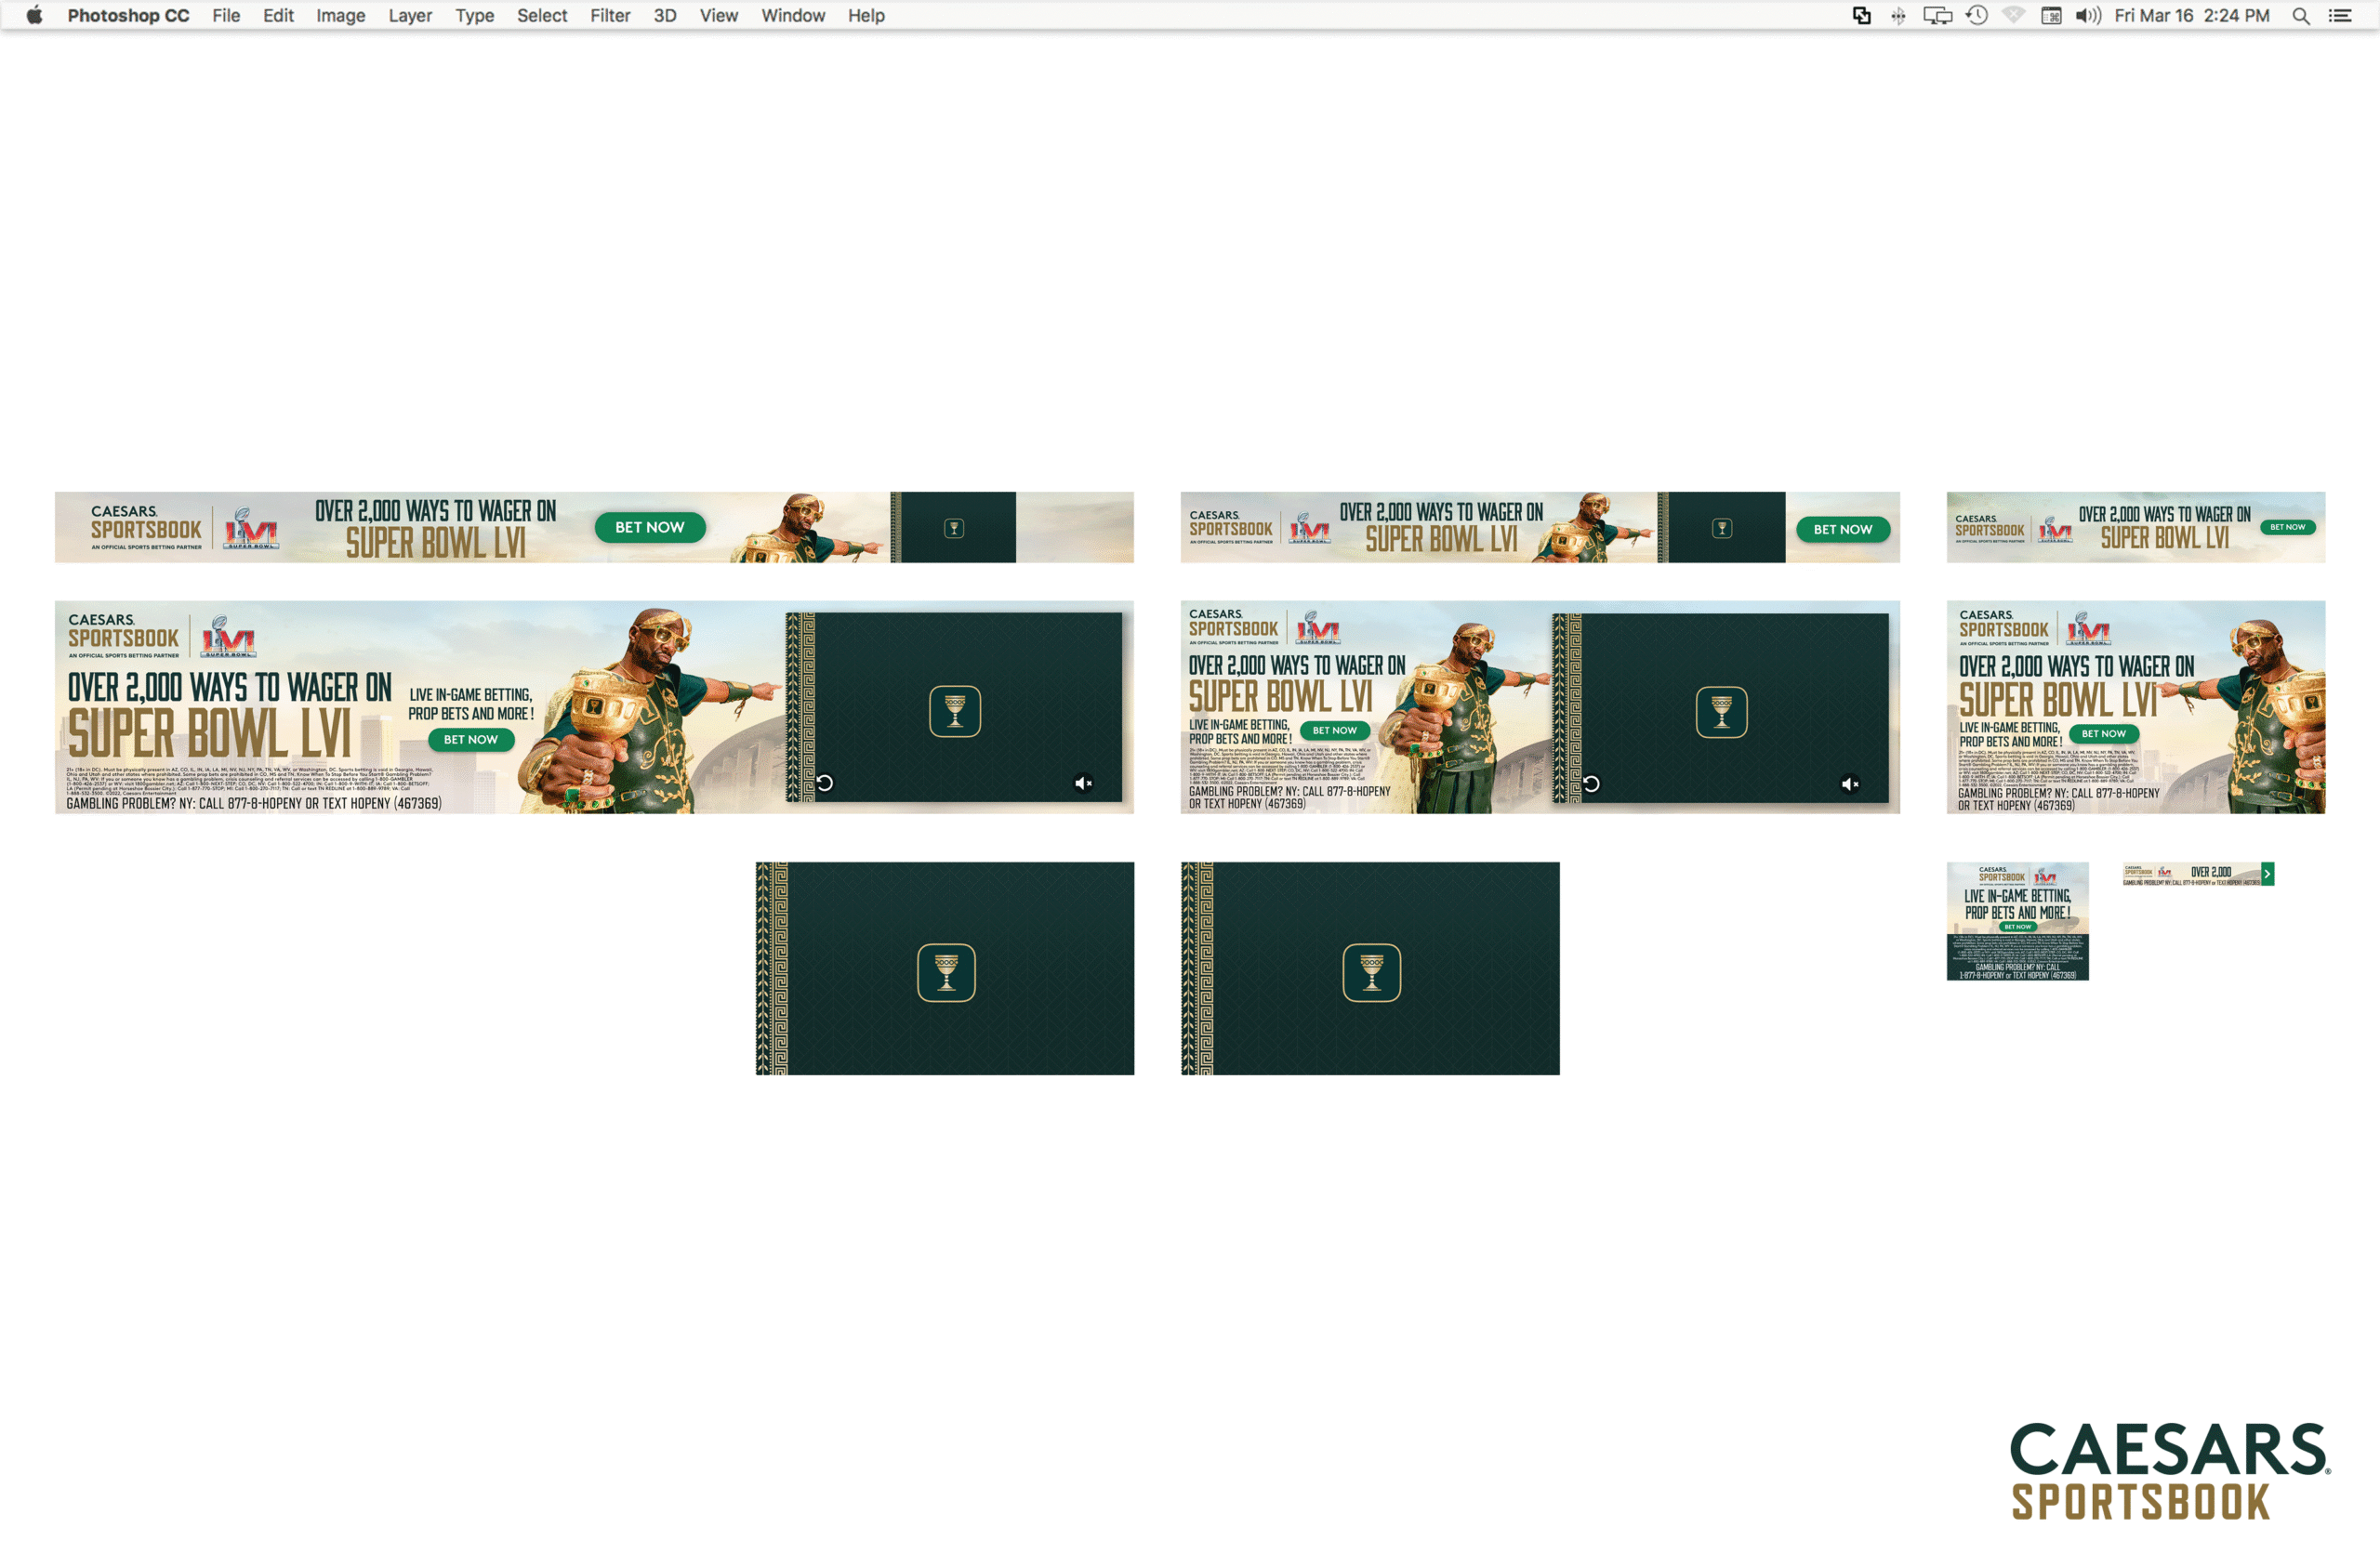Click green arrow on small mobile banner
This screenshot has height=1567, width=2380.
point(2268,874)
